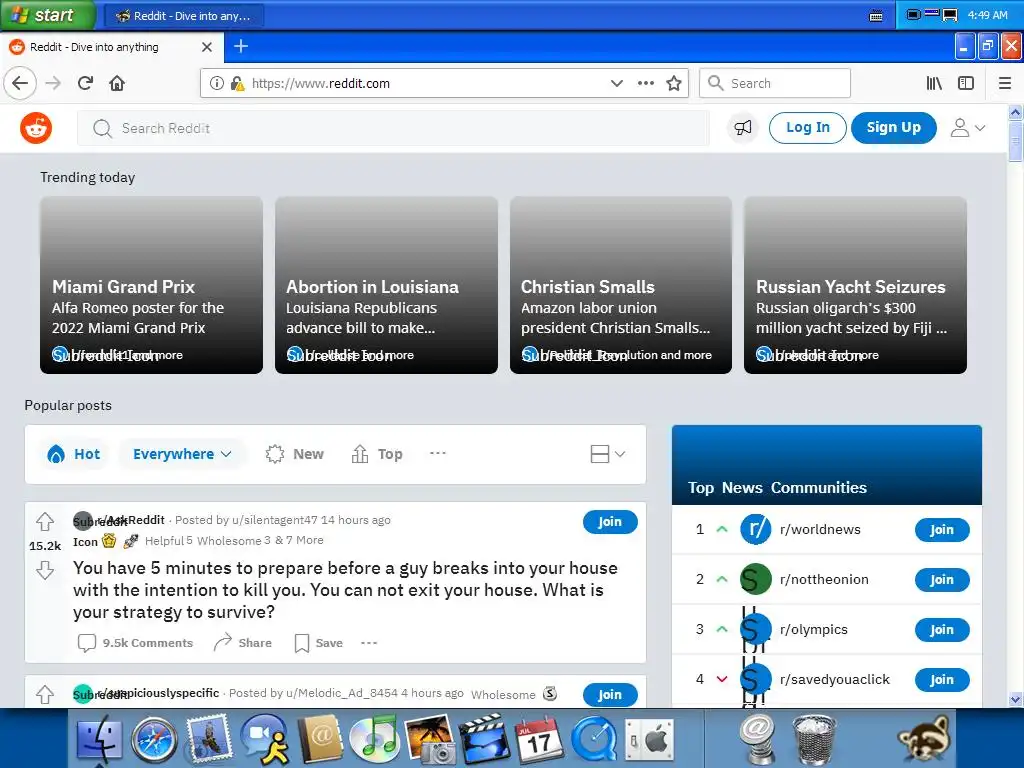The height and width of the screenshot is (768, 1024).
Task: Select the Reddit - Dive into anything tab
Action: [x=111, y=47]
